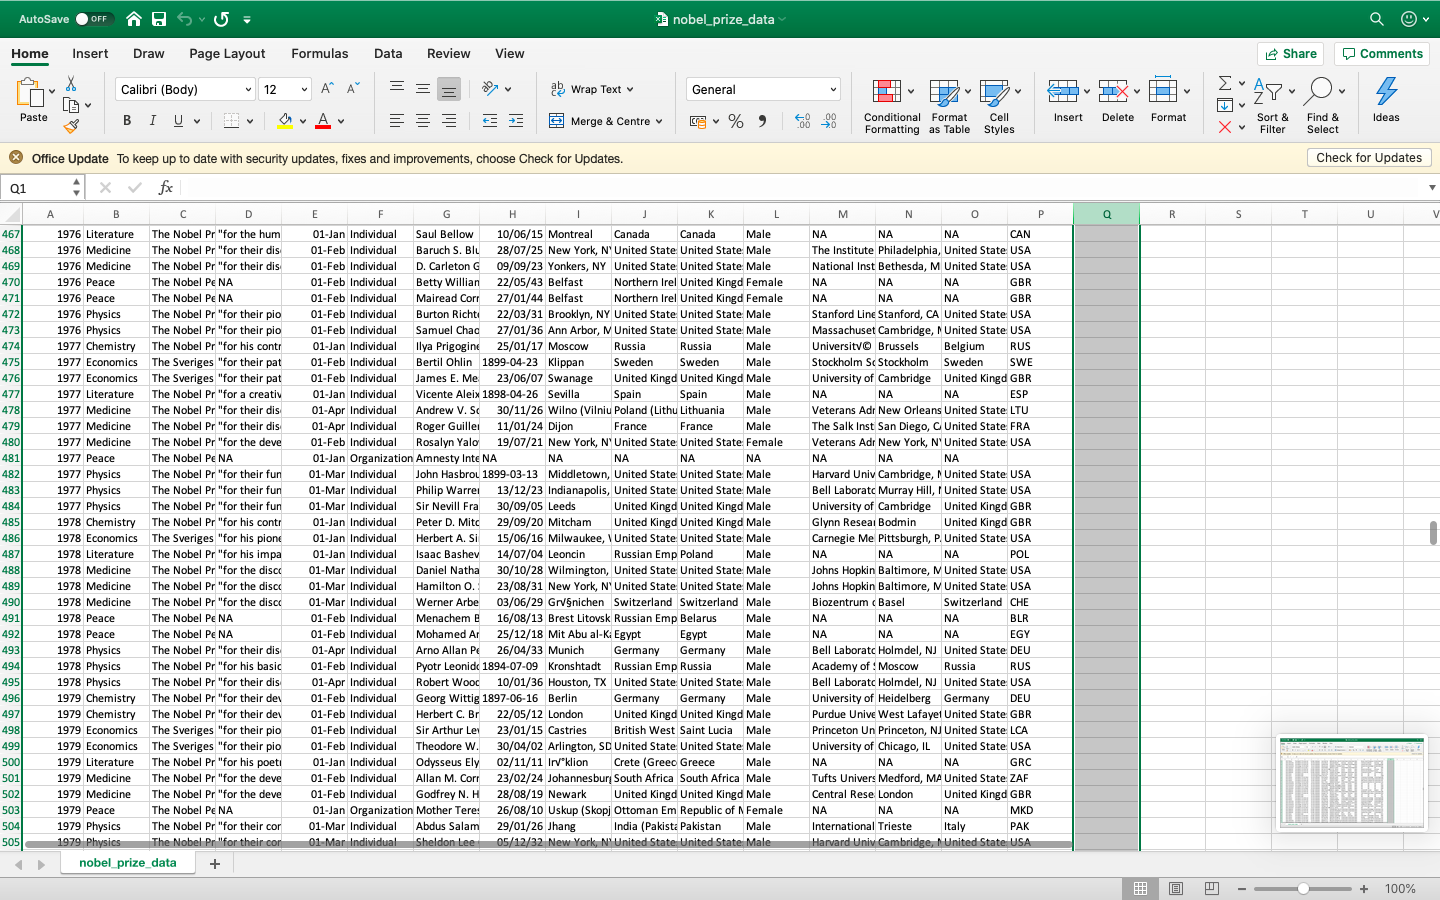
Task: Open the font name dropdown
Action: pos(247,89)
